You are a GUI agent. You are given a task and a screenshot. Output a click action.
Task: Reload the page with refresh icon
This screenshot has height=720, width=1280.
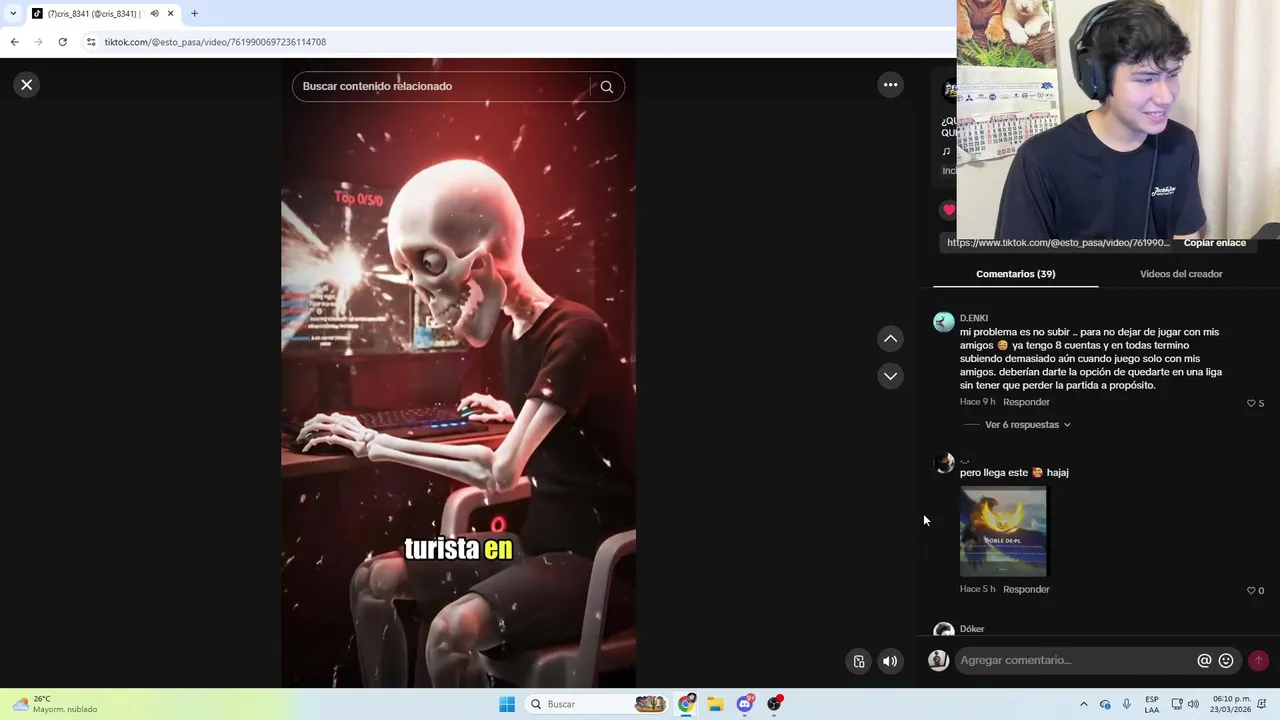click(x=62, y=42)
